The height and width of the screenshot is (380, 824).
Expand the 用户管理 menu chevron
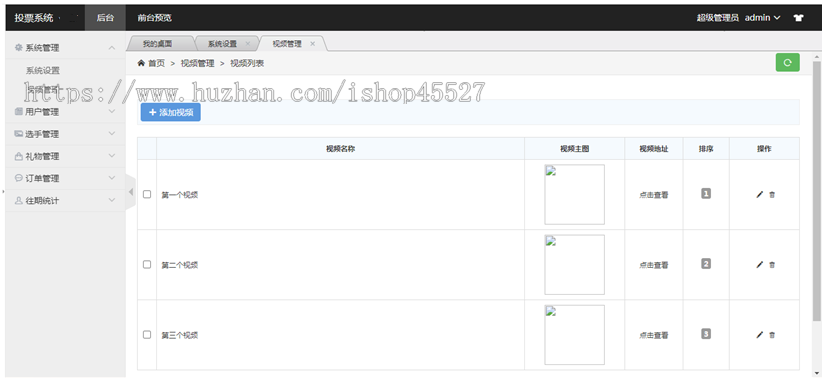111,111
